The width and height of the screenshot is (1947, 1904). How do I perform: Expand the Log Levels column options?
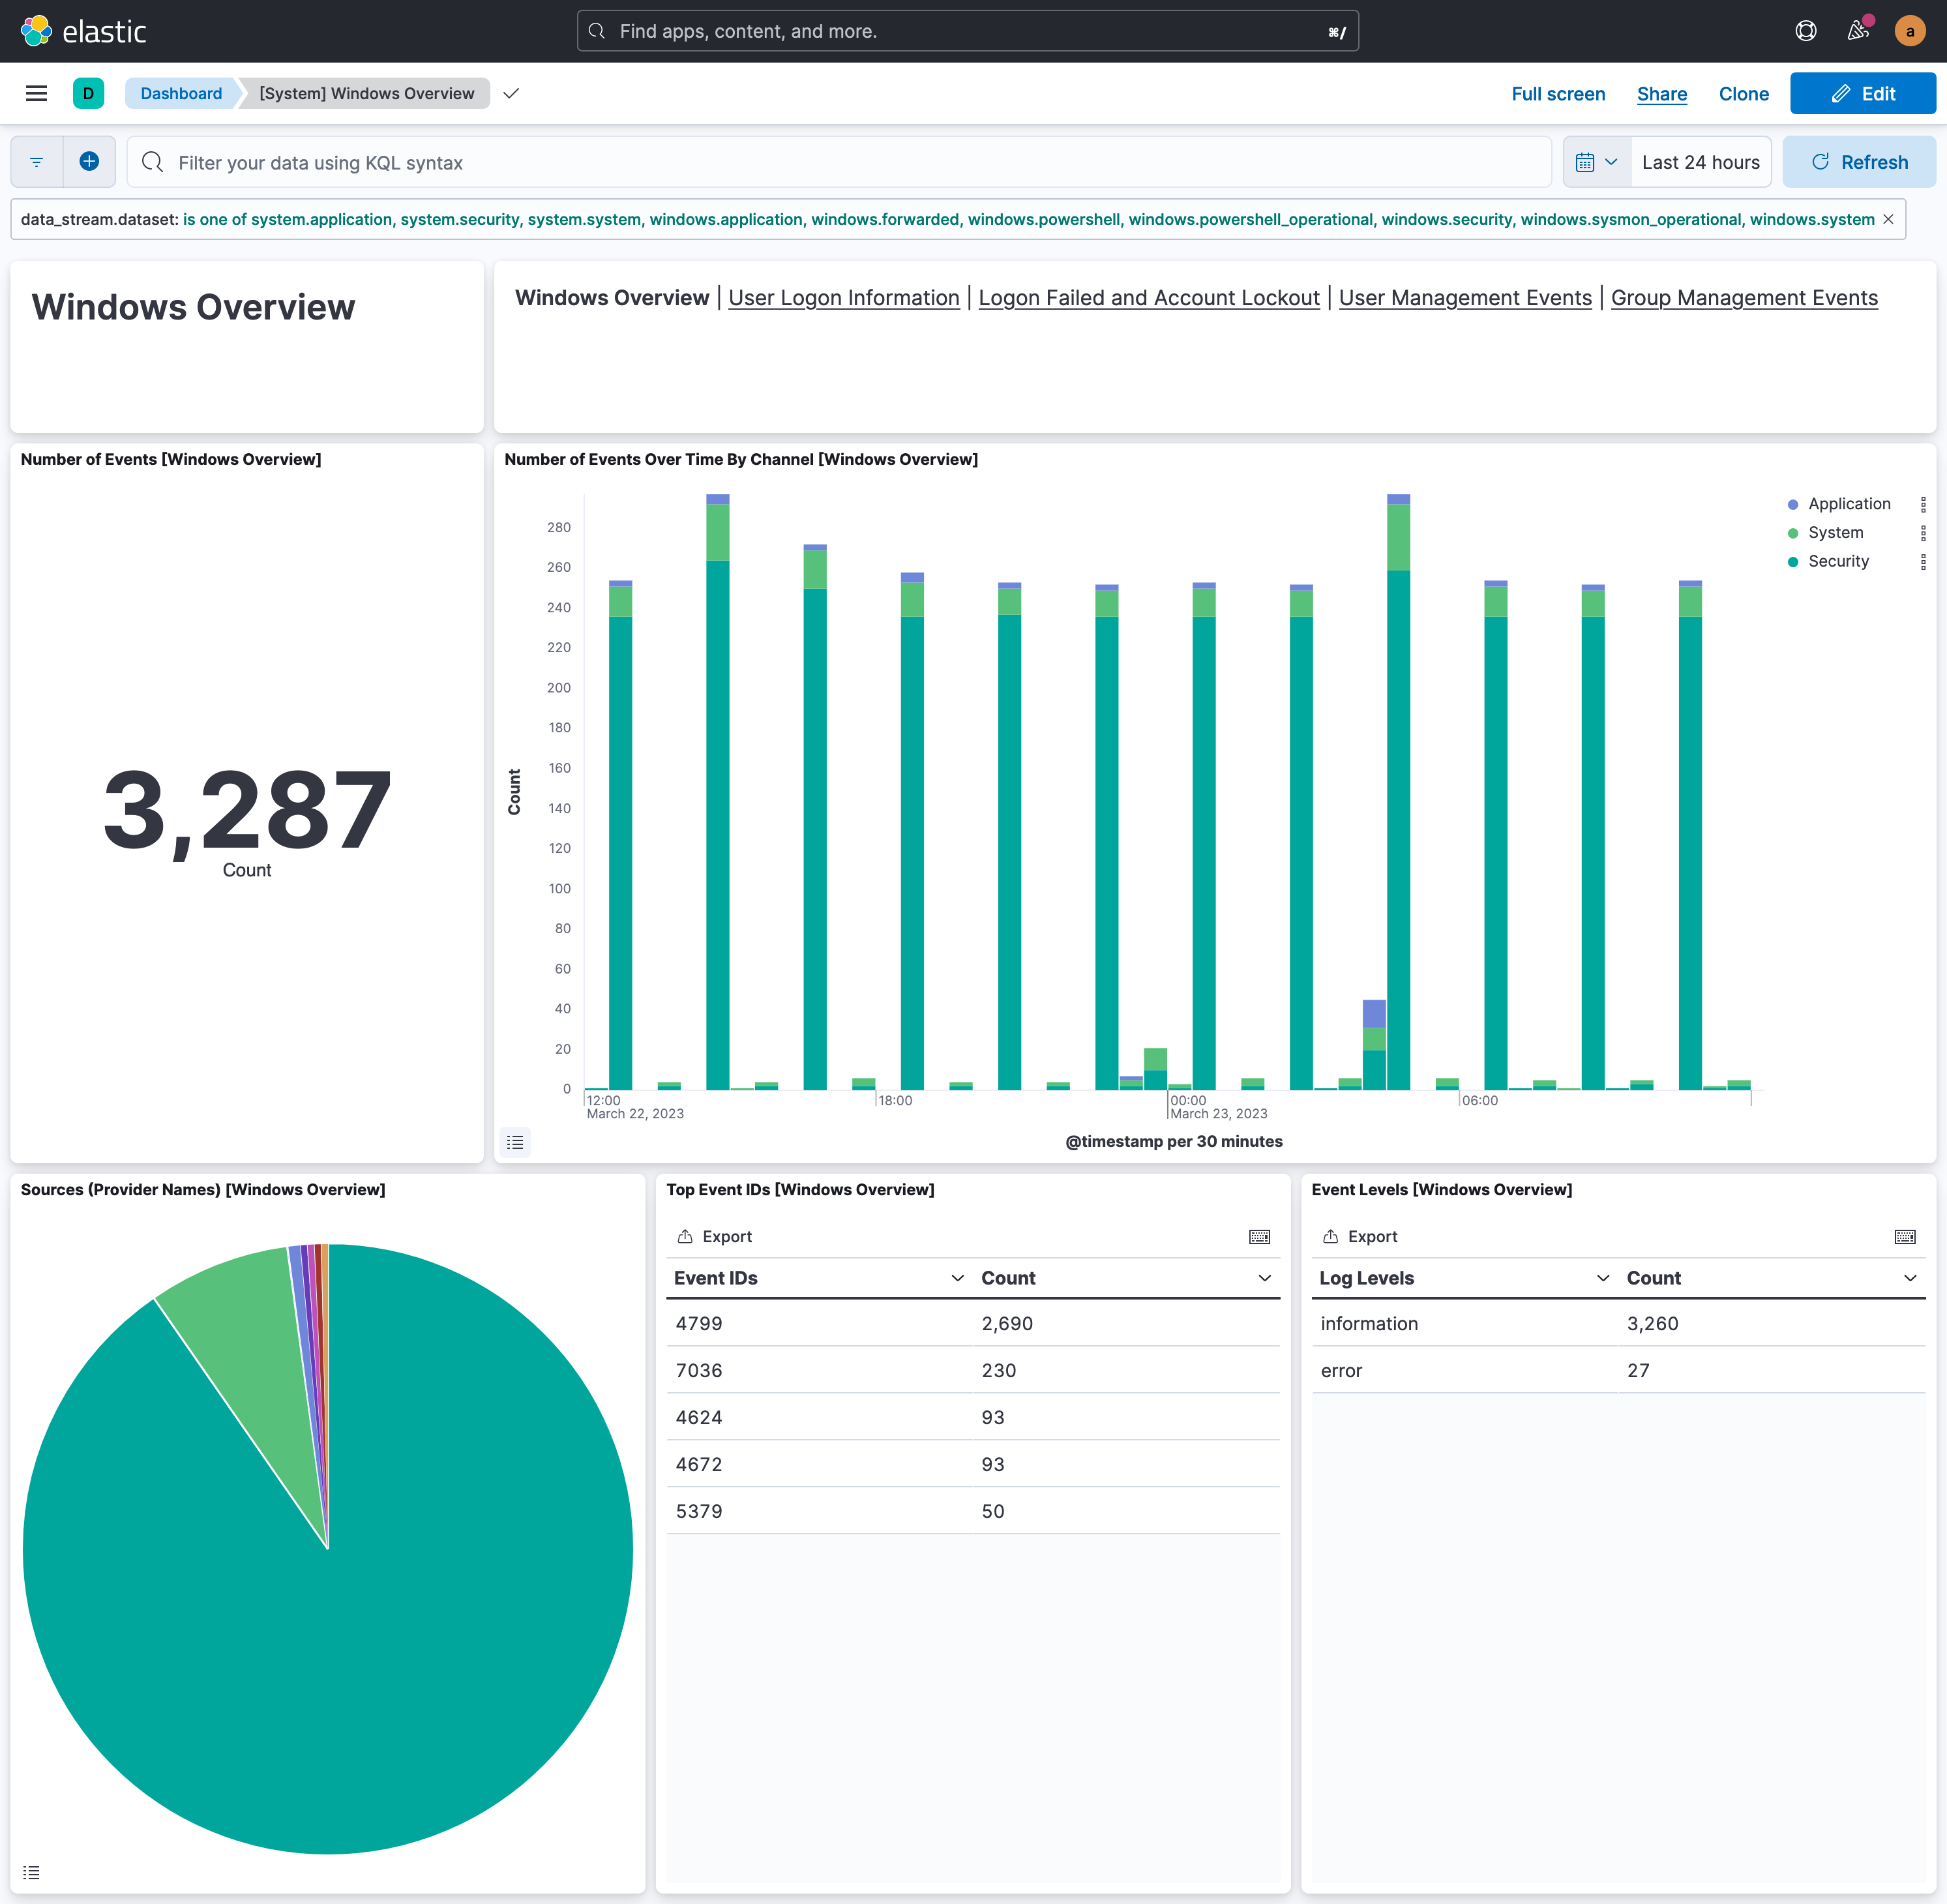[1603, 1278]
